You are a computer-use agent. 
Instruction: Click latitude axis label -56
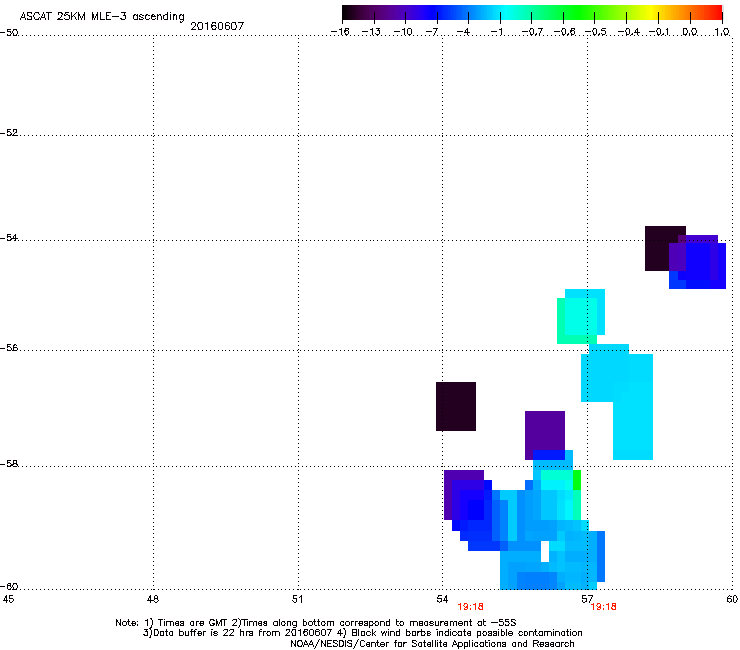pyautogui.click(x=9, y=347)
